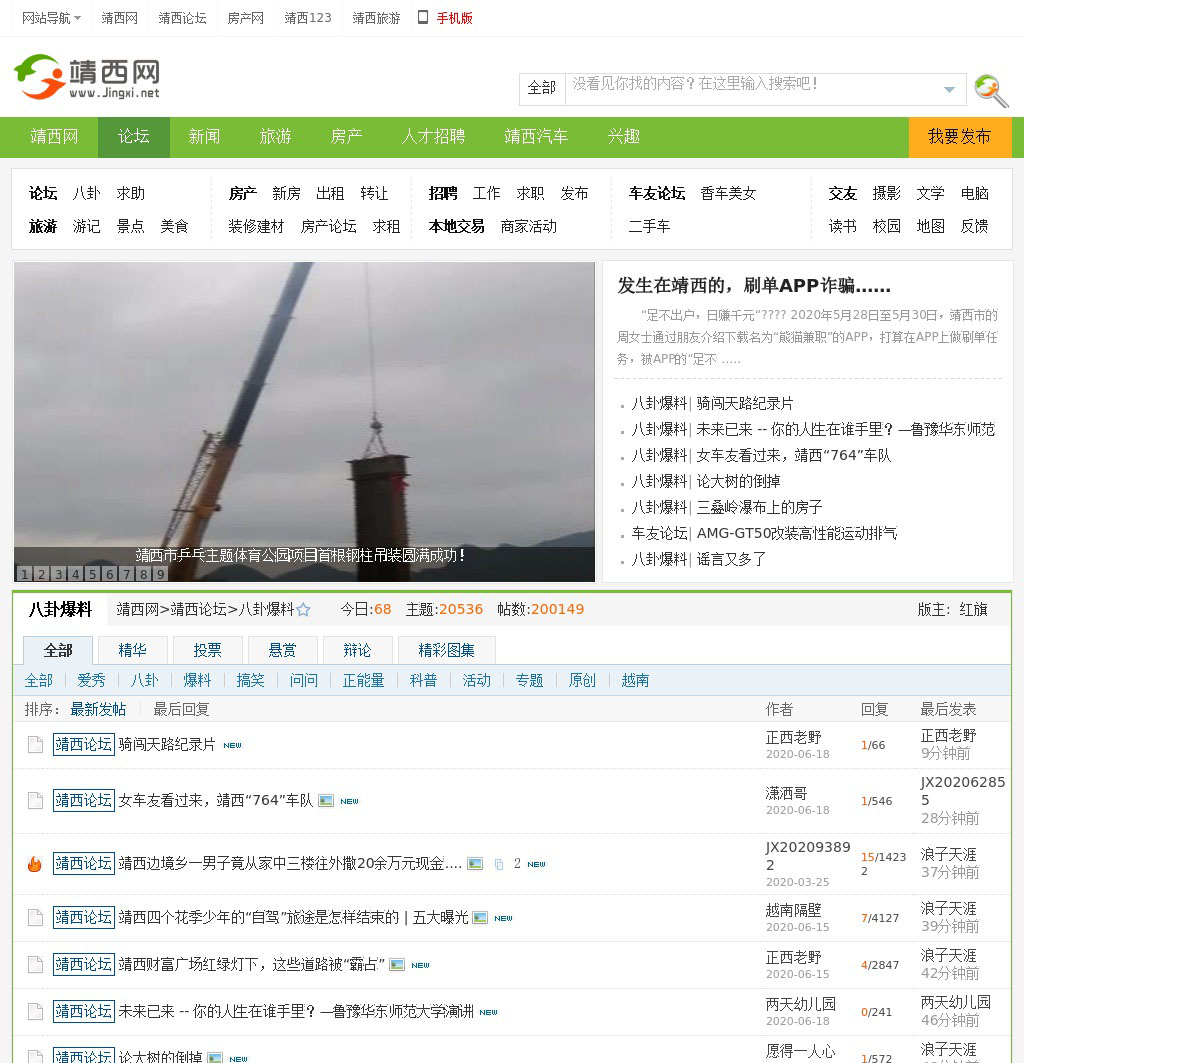Click the picture icon after 靖西财富广场 thread title
1200x1063 pixels.
(x=397, y=965)
